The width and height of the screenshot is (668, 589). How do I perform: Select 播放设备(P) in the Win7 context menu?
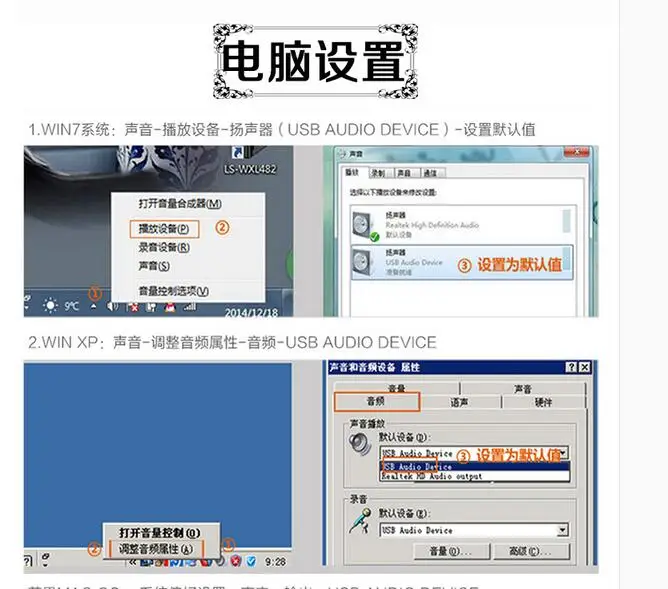tap(164, 229)
